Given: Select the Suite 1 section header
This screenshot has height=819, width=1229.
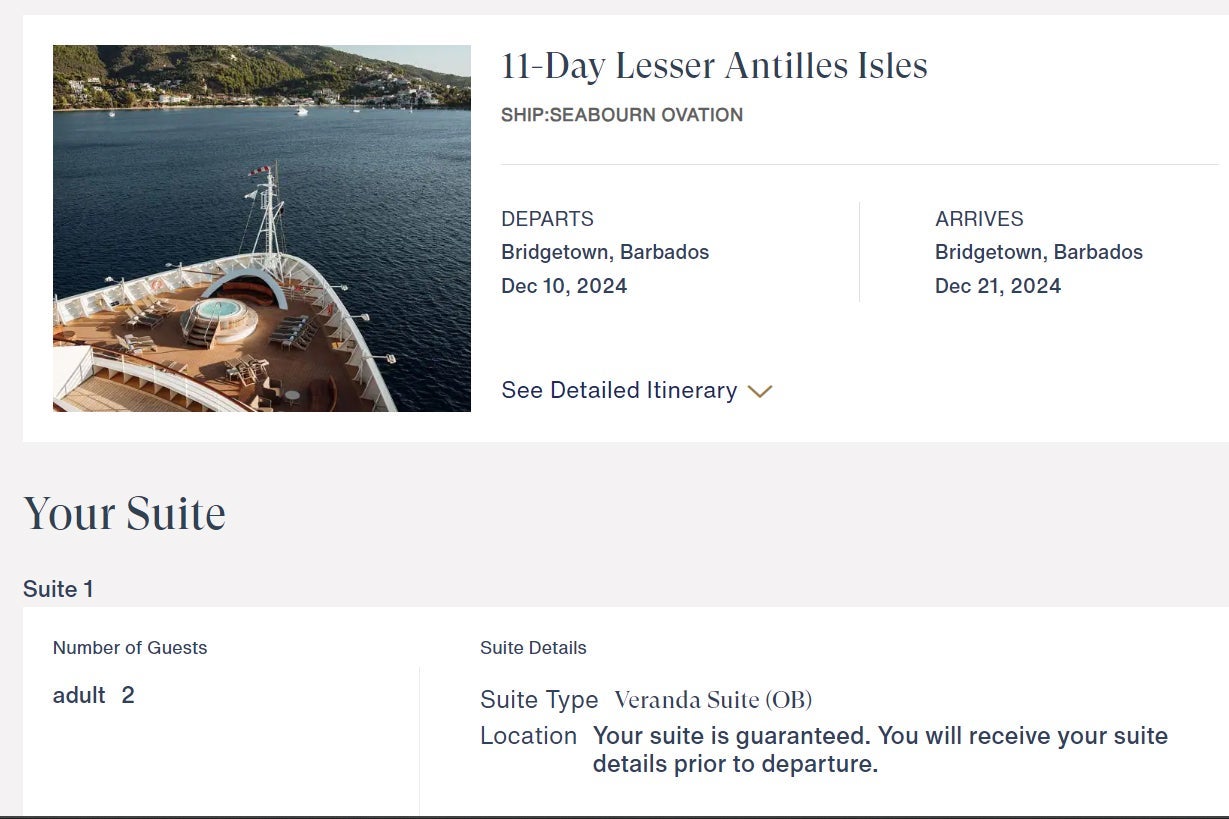Looking at the screenshot, I should [57, 589].
